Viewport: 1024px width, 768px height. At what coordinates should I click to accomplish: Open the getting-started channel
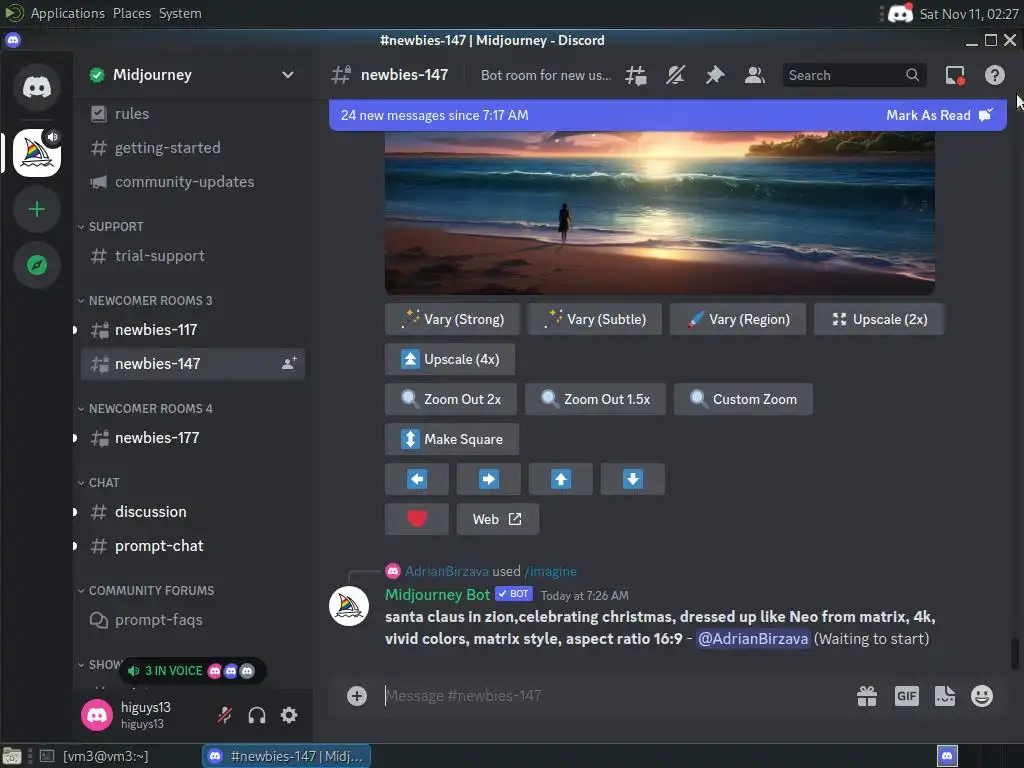(x=192, y=148)
